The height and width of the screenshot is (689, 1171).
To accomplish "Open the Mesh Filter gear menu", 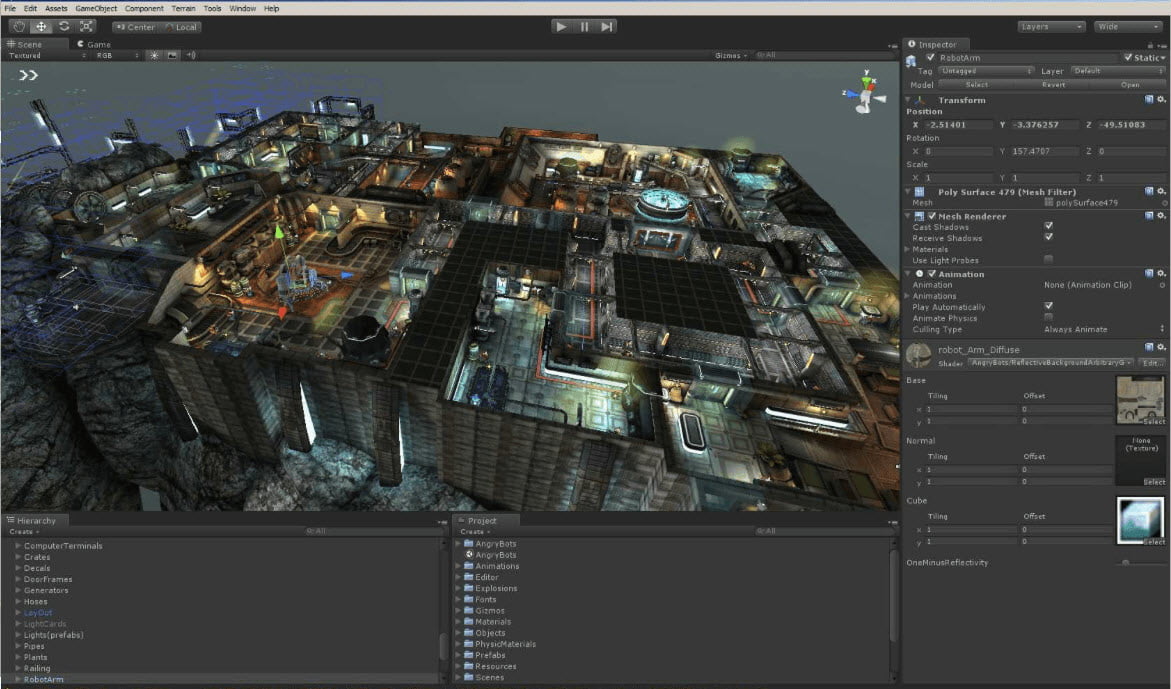I will click(1161, 192).
